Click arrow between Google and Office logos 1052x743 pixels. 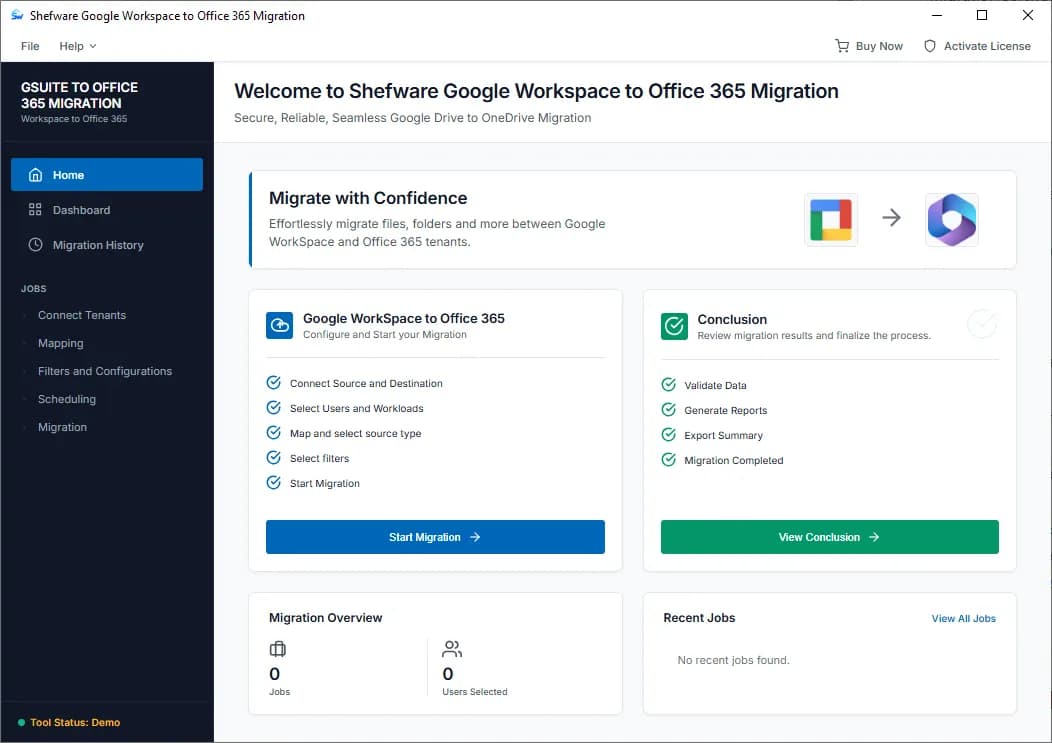pyautogui.click(x=891, y=217)
